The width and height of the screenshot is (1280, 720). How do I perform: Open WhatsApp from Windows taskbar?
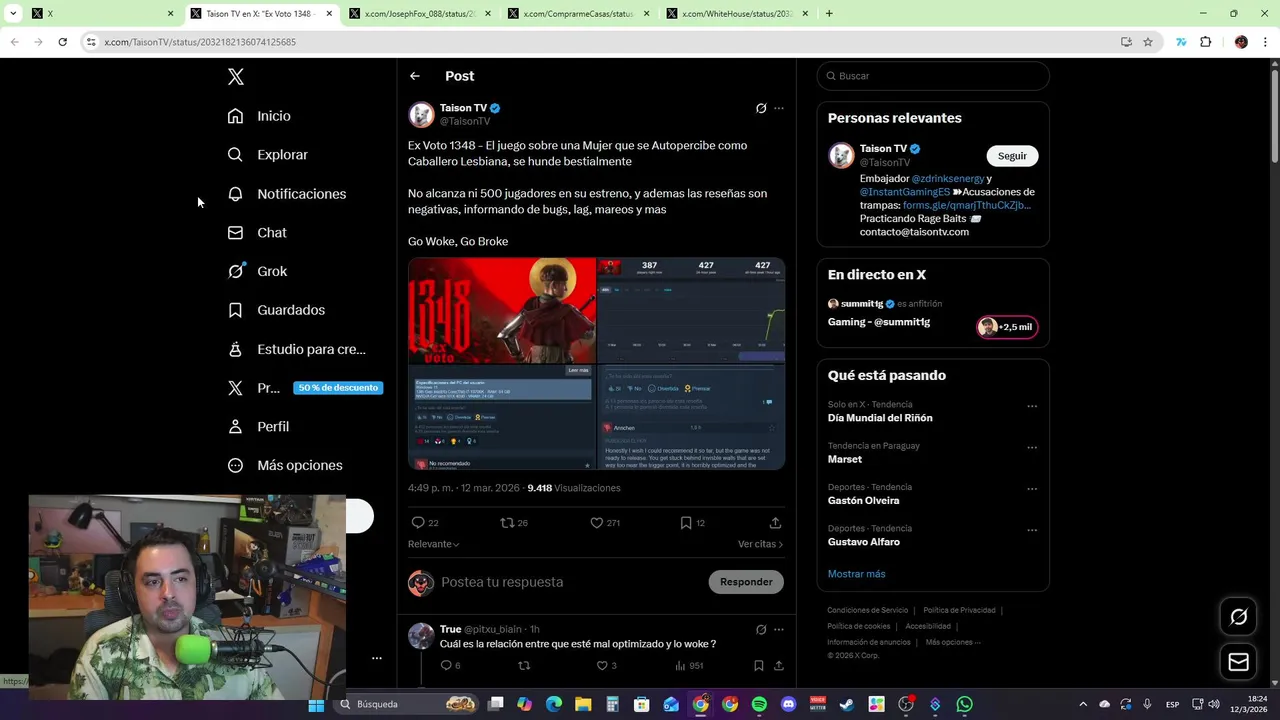[964, 705]
